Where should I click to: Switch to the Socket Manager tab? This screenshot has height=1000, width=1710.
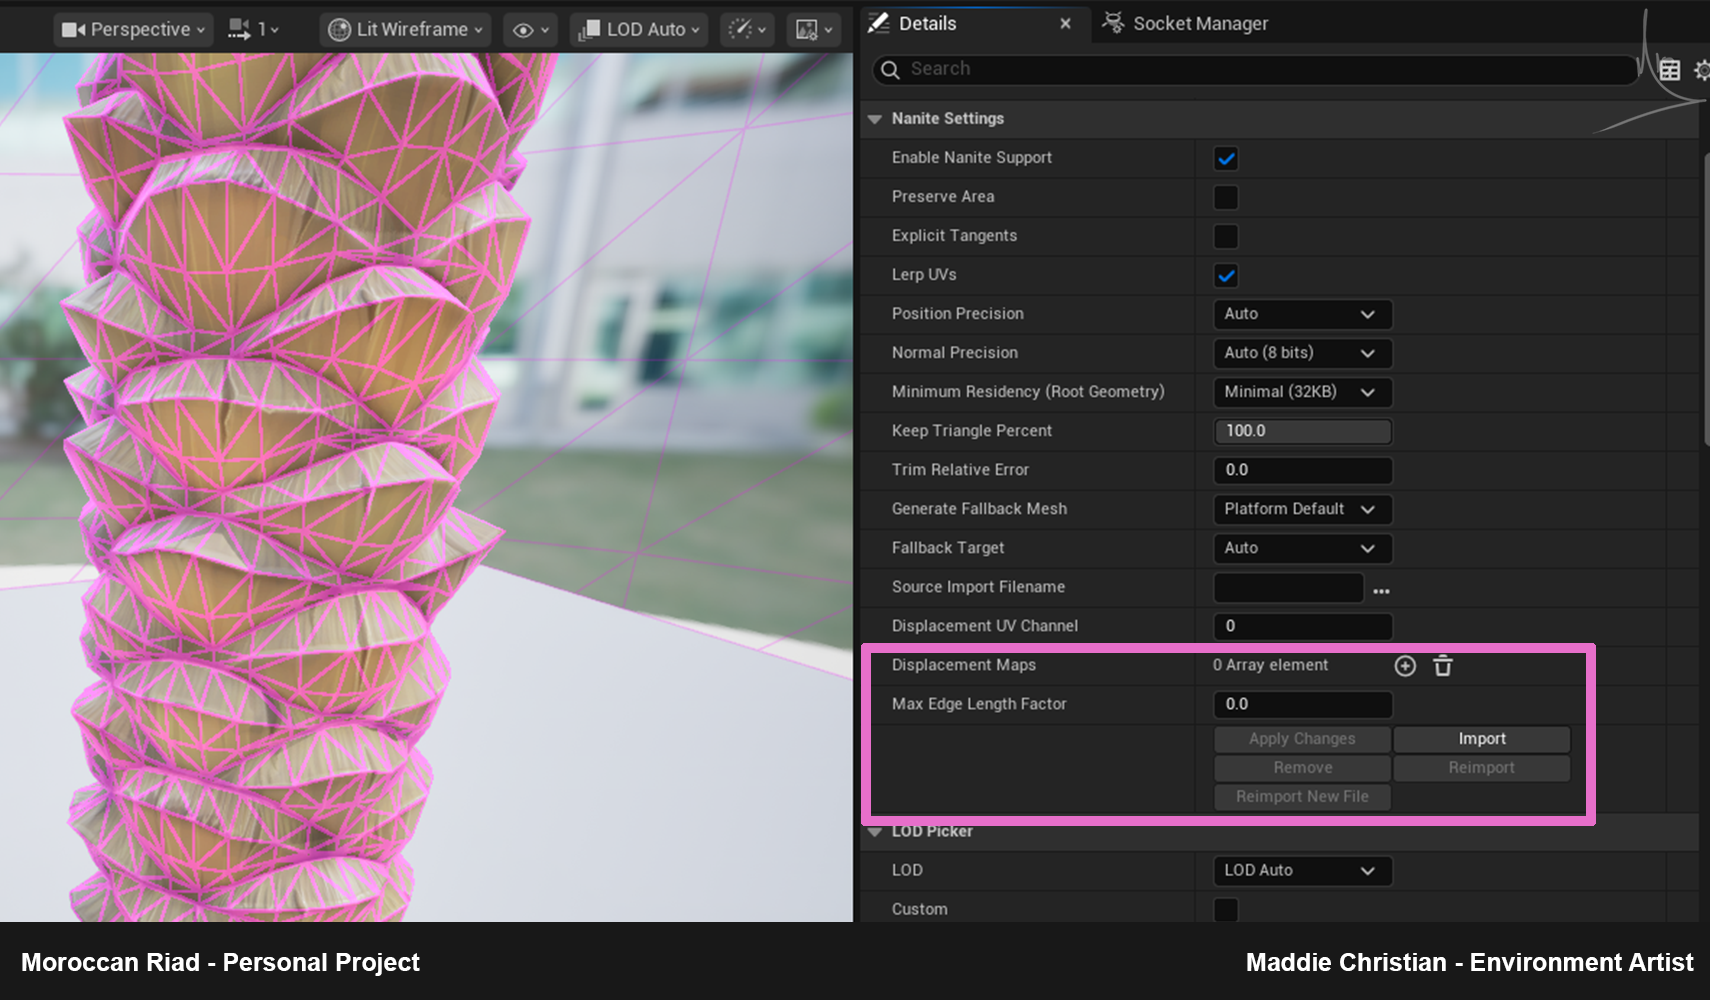tap(1186, 23)
